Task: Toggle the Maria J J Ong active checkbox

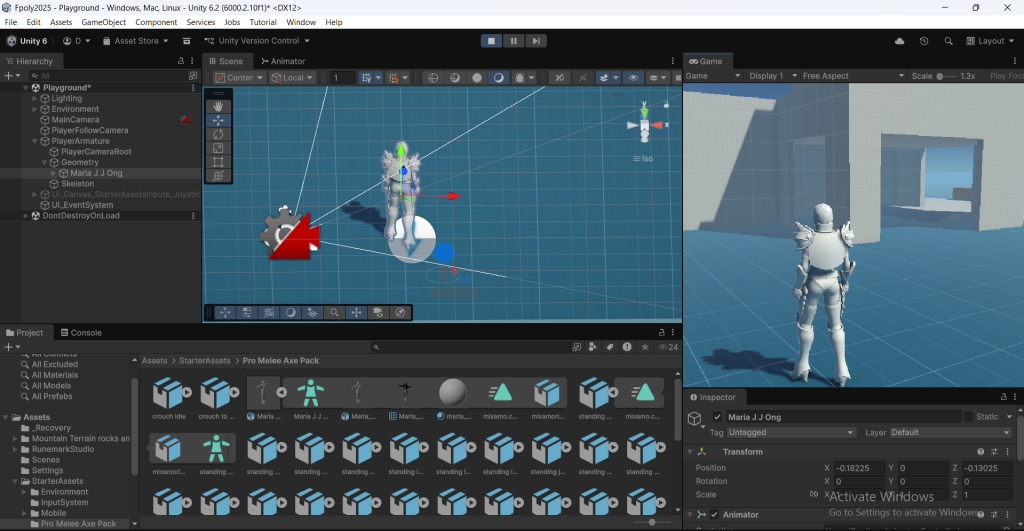Action: point(717,417)
